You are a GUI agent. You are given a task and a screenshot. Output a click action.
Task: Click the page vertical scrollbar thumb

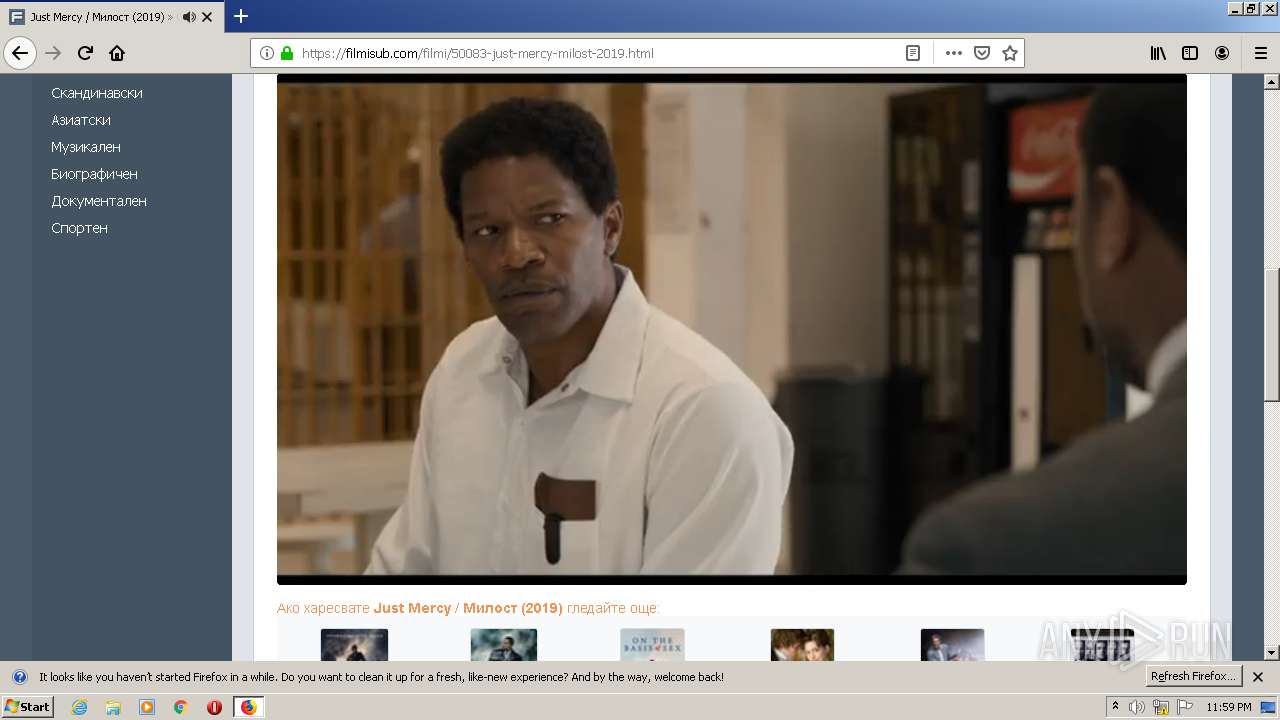1272,334
